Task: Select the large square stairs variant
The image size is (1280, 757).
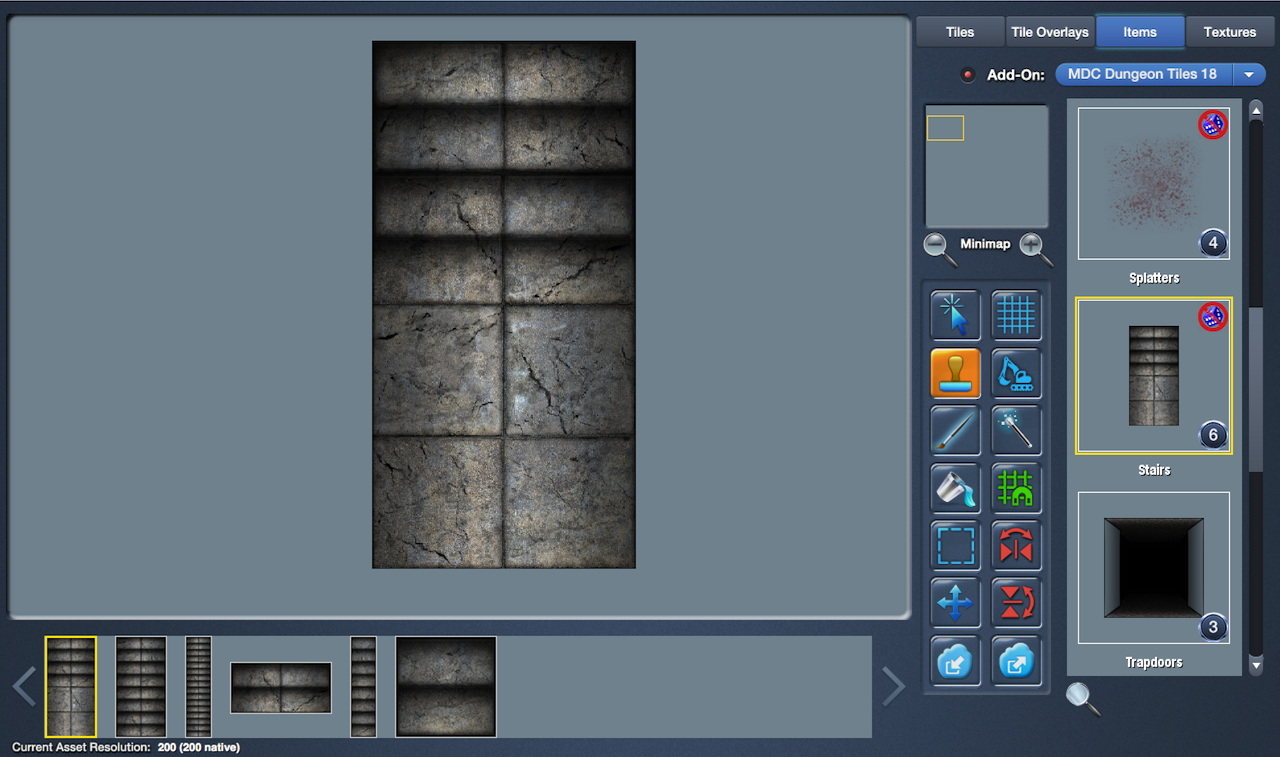Action: 446,687
